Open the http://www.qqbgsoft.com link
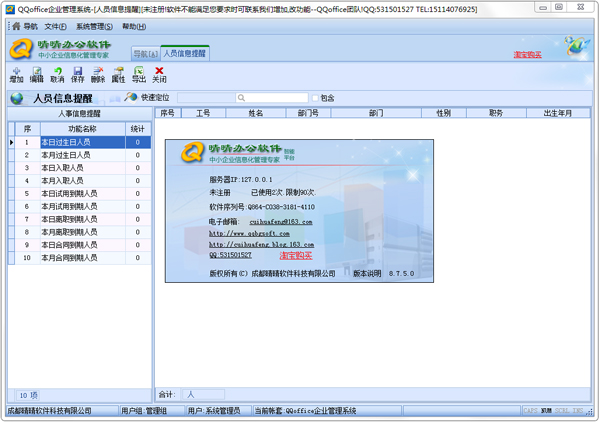600x422 pixels. (x=249, y=233)
